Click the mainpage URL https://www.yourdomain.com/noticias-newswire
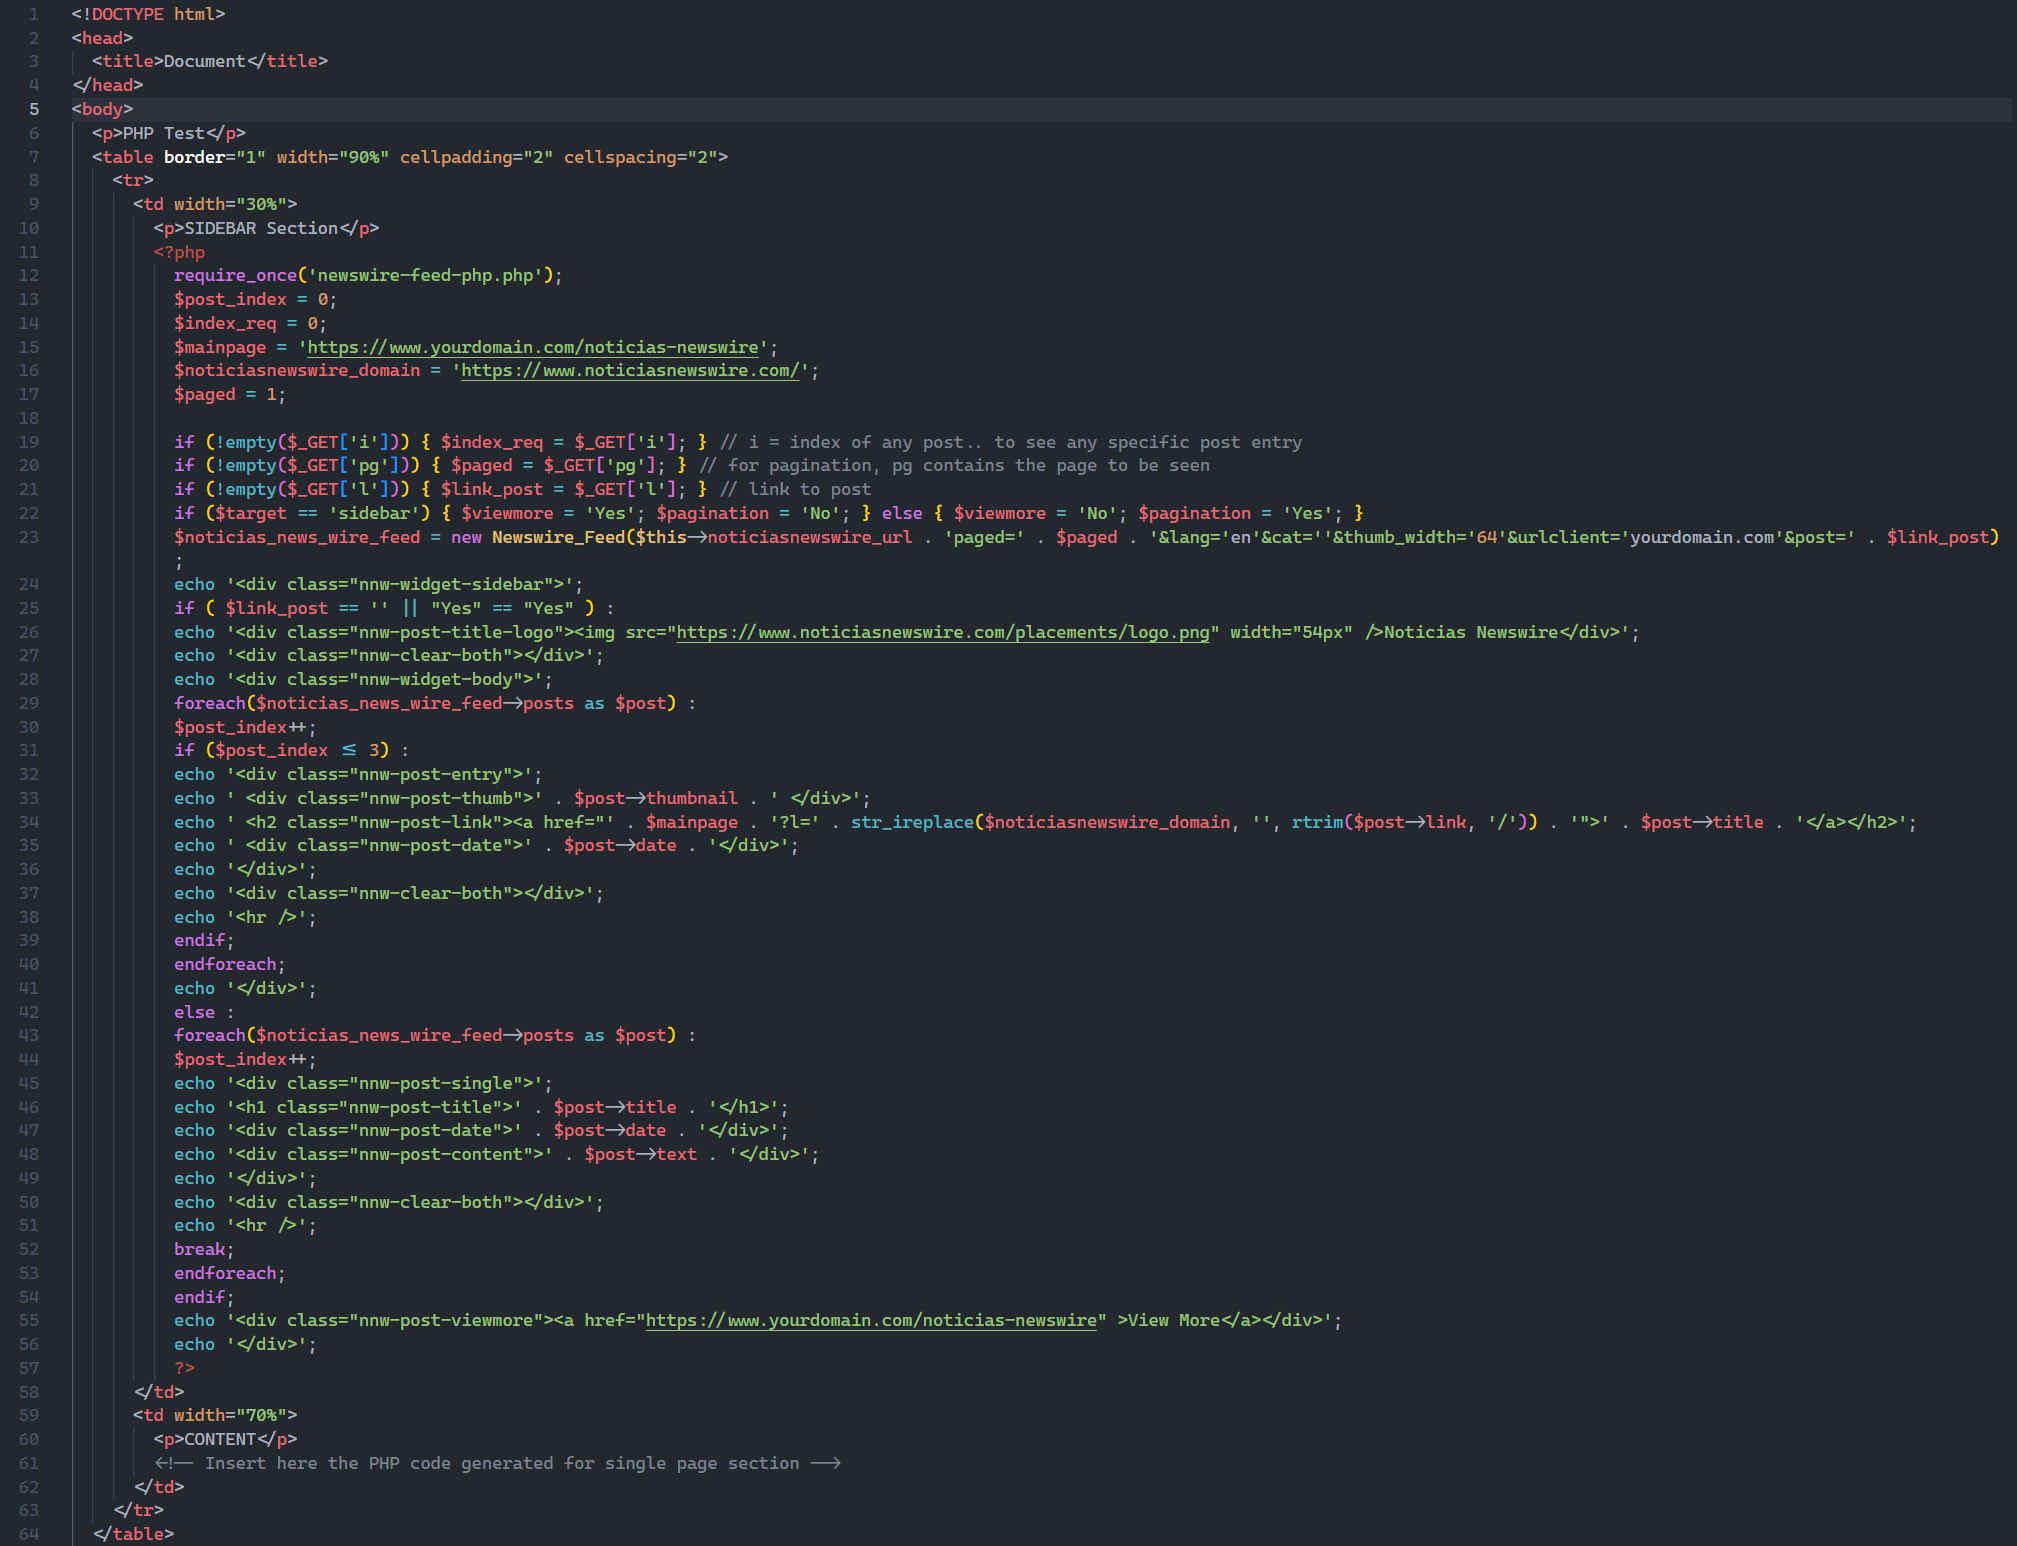 pos(533,347)
